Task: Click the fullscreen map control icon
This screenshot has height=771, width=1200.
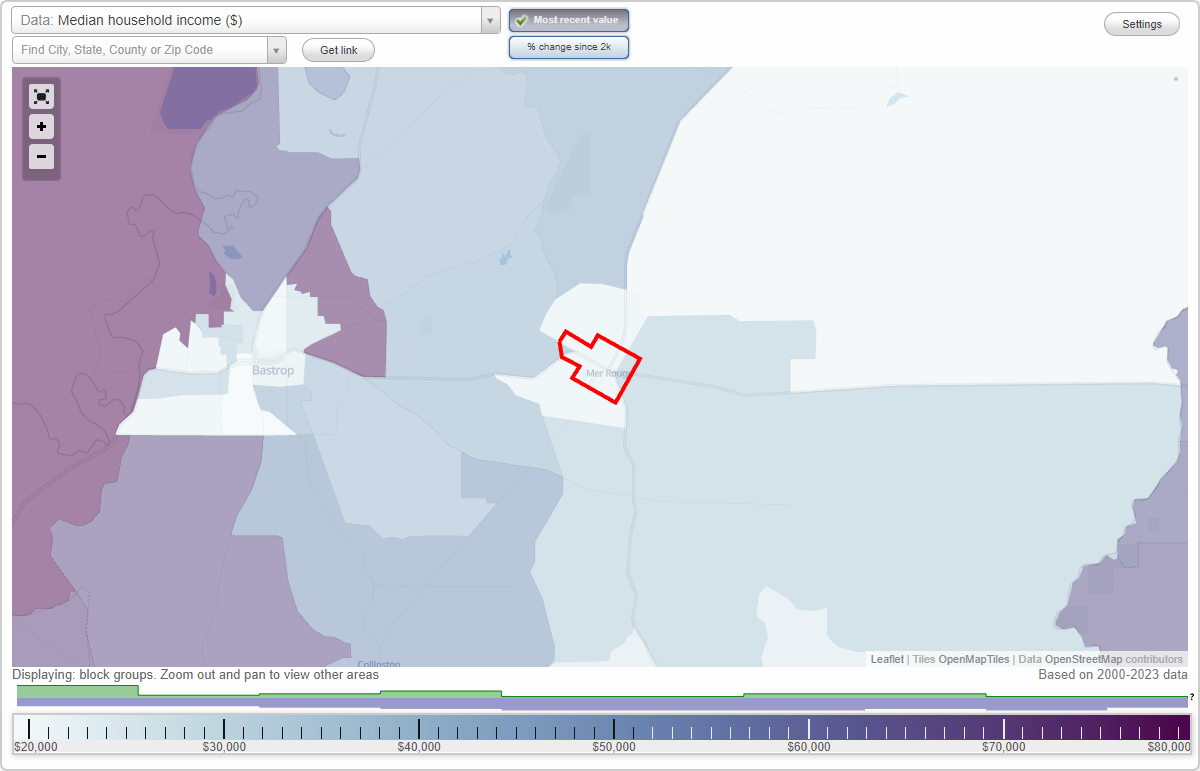Action: pyautogui.click(x=41, y=96)
